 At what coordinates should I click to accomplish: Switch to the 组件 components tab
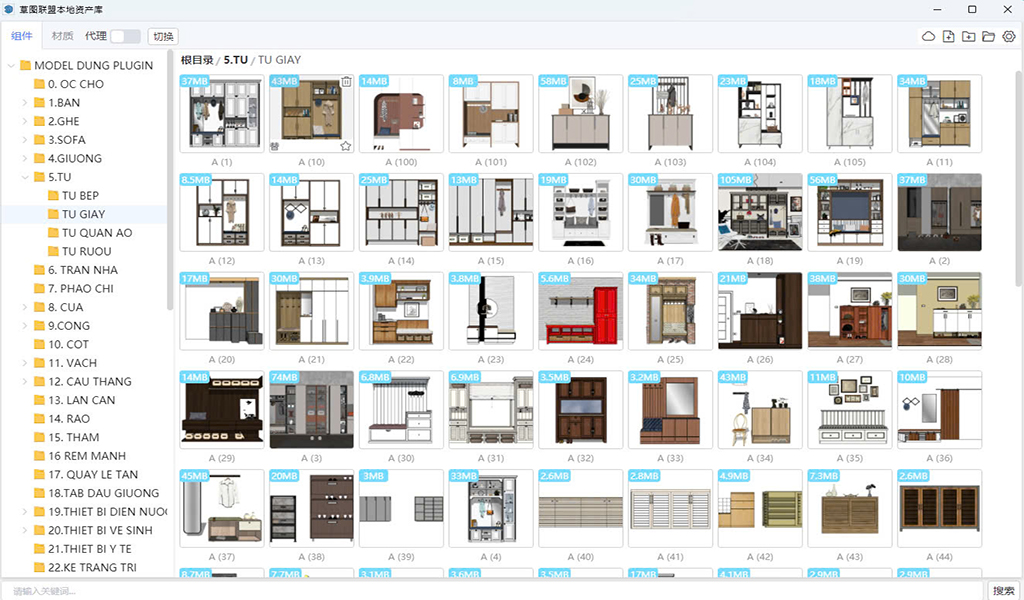pyautogui.click(x=22, y=36)
